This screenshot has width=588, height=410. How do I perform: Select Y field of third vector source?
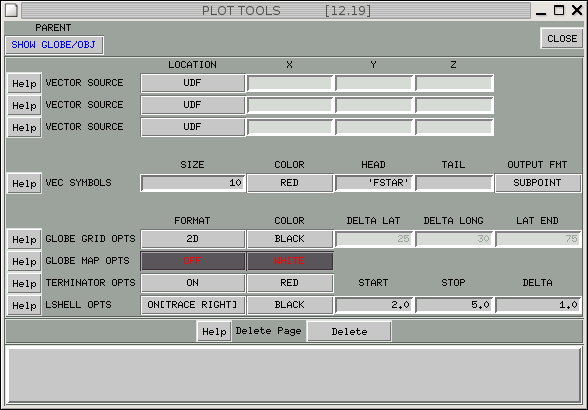point(374,127)
